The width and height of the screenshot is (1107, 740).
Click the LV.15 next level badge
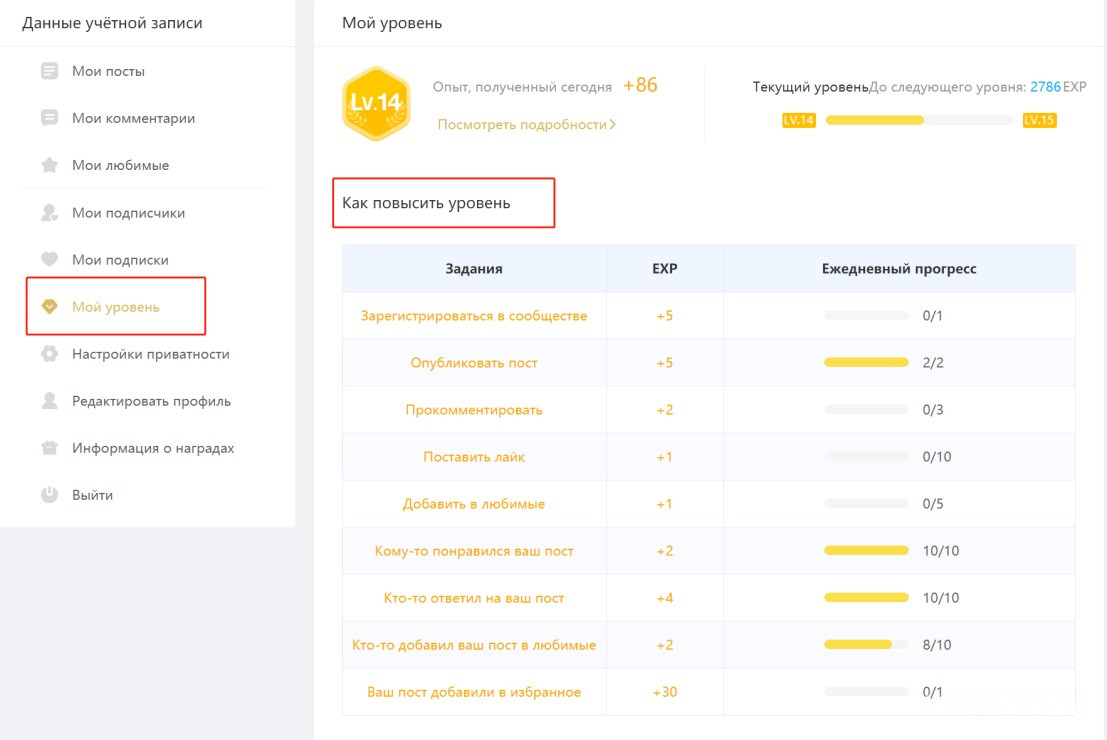pyautogui.click(x=1039, y=120)
